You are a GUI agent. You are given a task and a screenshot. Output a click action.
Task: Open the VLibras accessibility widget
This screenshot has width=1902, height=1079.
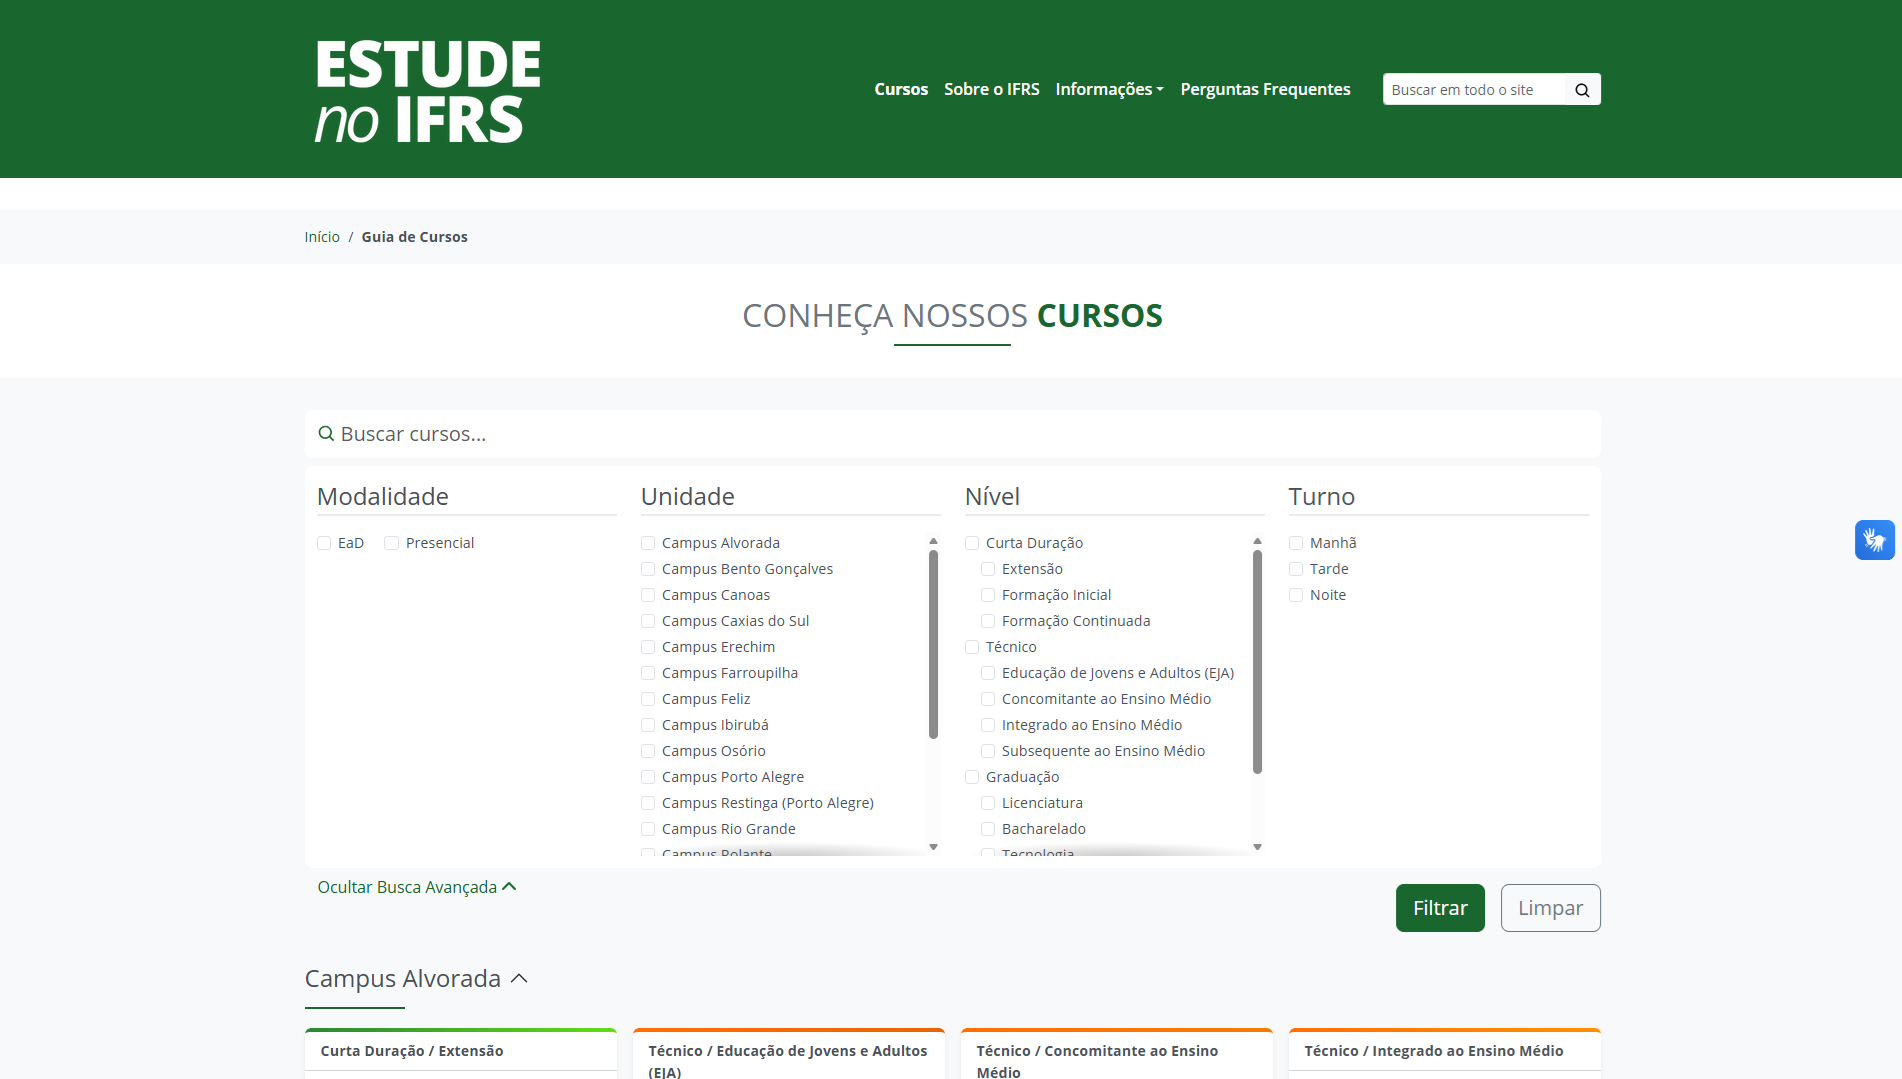pyautogui.click(x=1874, y=540)
